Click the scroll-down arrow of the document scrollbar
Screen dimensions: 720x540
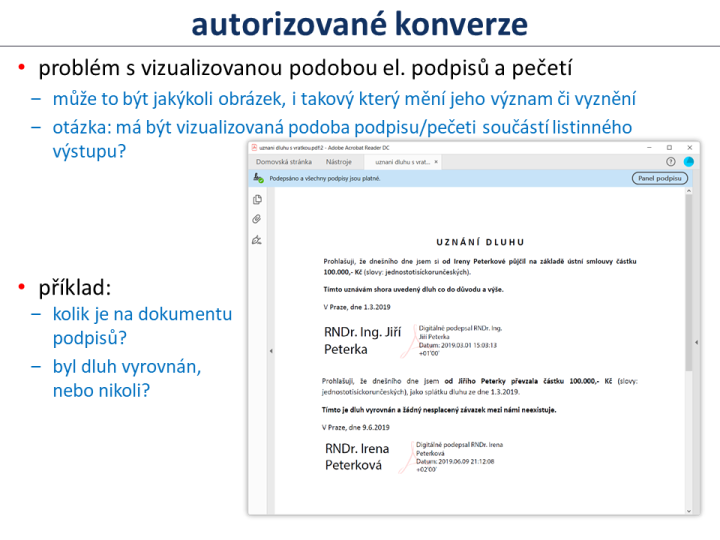[689, 511]
